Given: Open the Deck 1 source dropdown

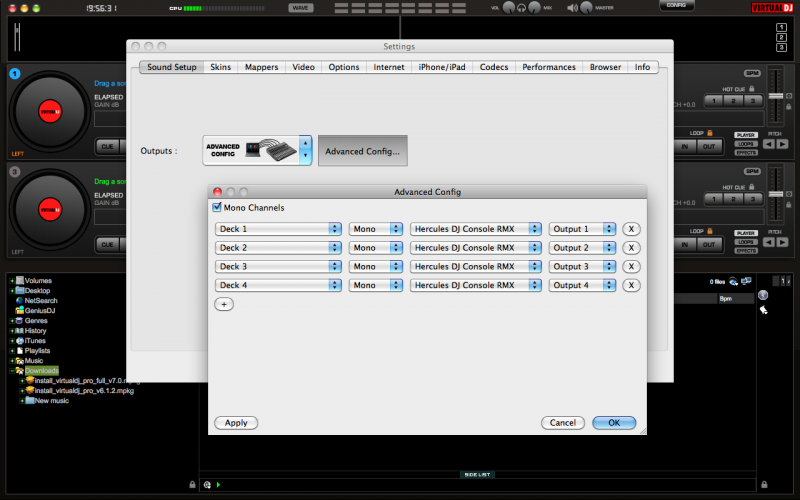Looking at the screenshot, I should 278,229.
